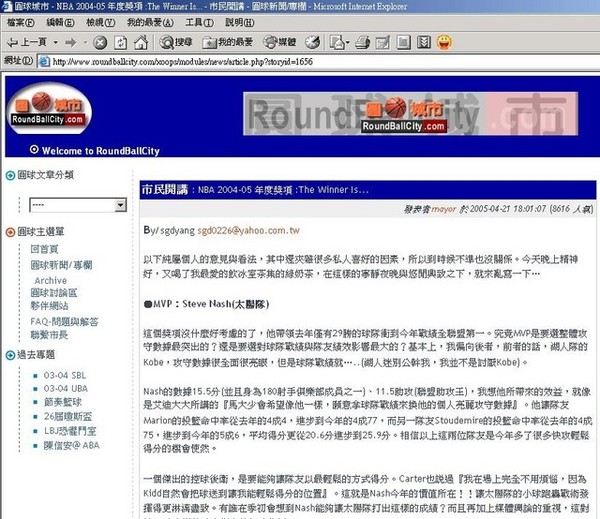Screen dimensions: 600x519
Task: Open the 03-04 UBA past topic
Action: pyautogui.click(x=66, y=388)
